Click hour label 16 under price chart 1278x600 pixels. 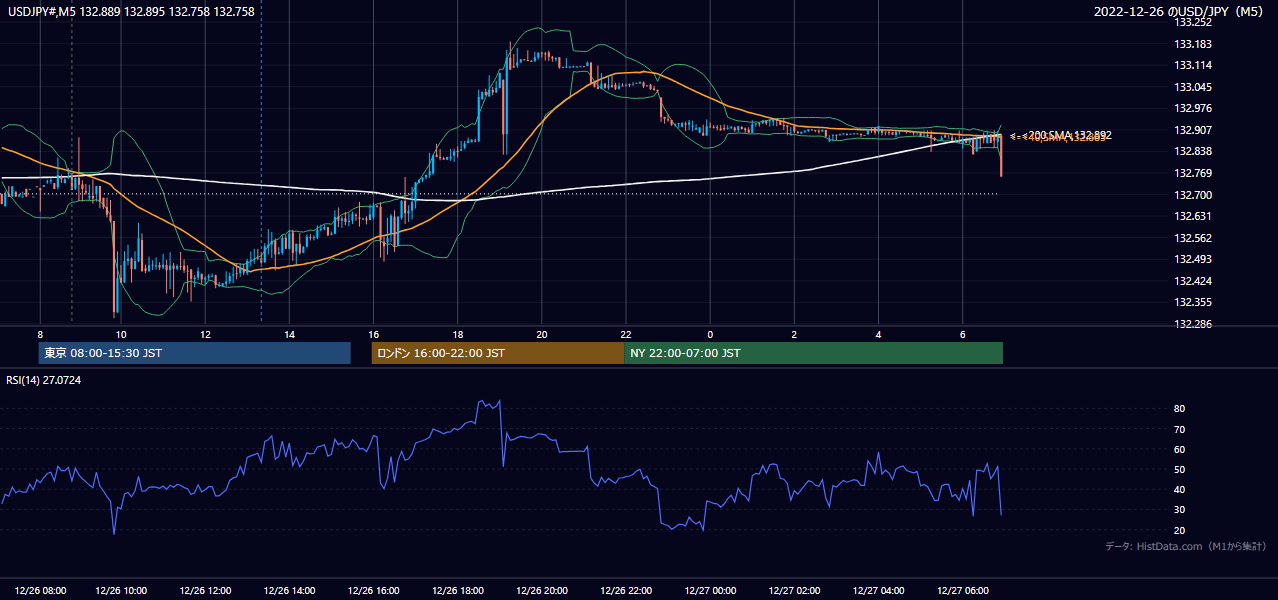coord(373,334)
